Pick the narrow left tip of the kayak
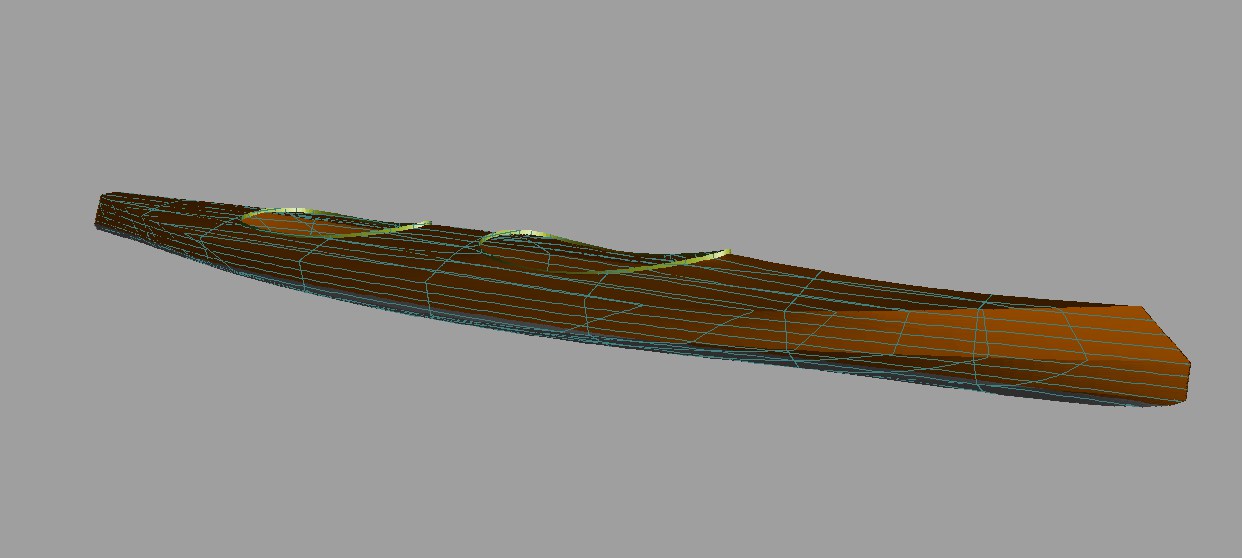This screenshot has height=558, width=1242. tap(102, 210)
